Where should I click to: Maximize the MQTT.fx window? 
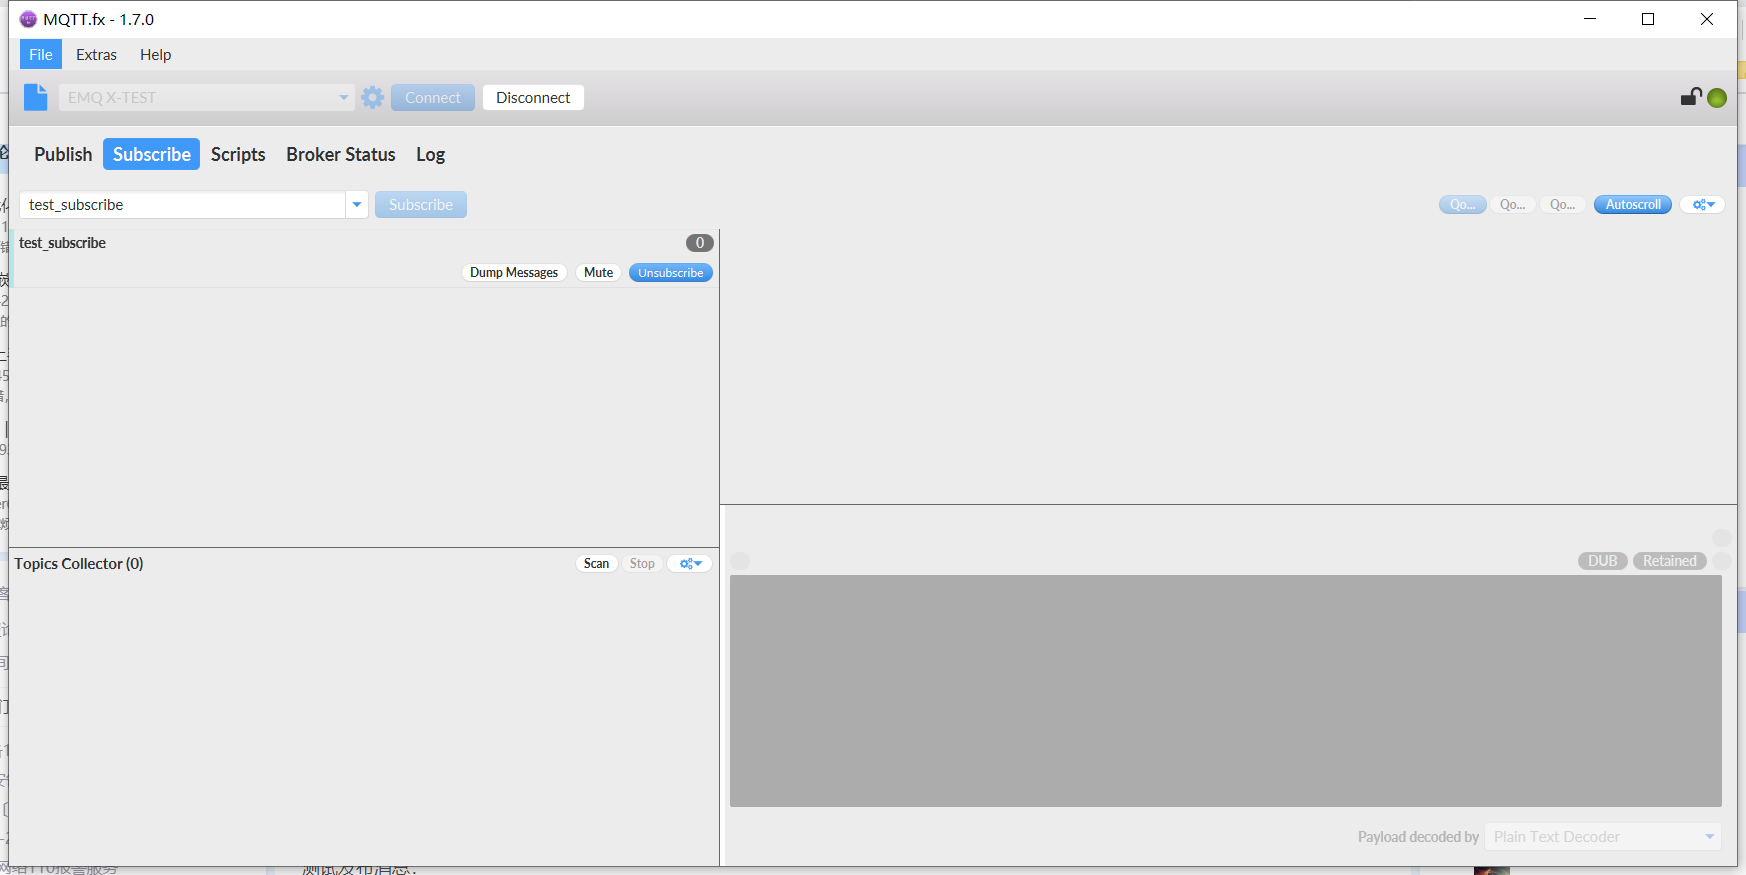(1648, 19)
